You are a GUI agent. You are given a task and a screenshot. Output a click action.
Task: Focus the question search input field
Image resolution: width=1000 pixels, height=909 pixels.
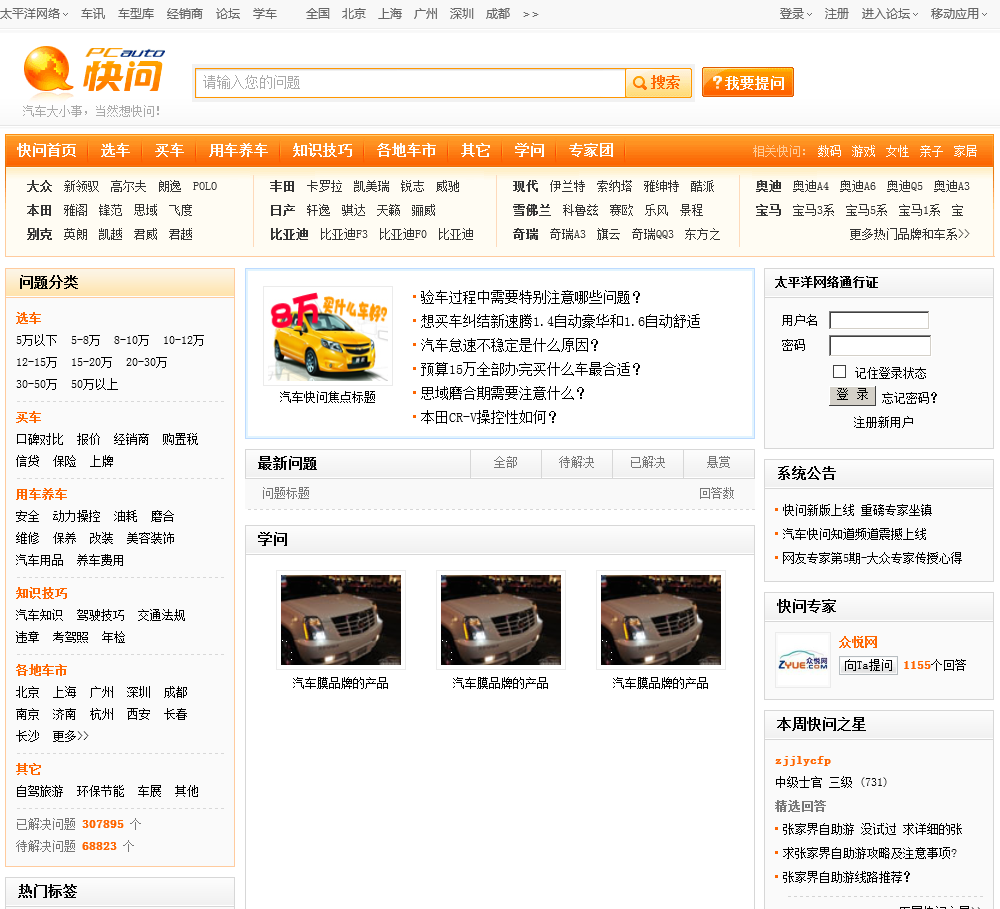(410, 83)
